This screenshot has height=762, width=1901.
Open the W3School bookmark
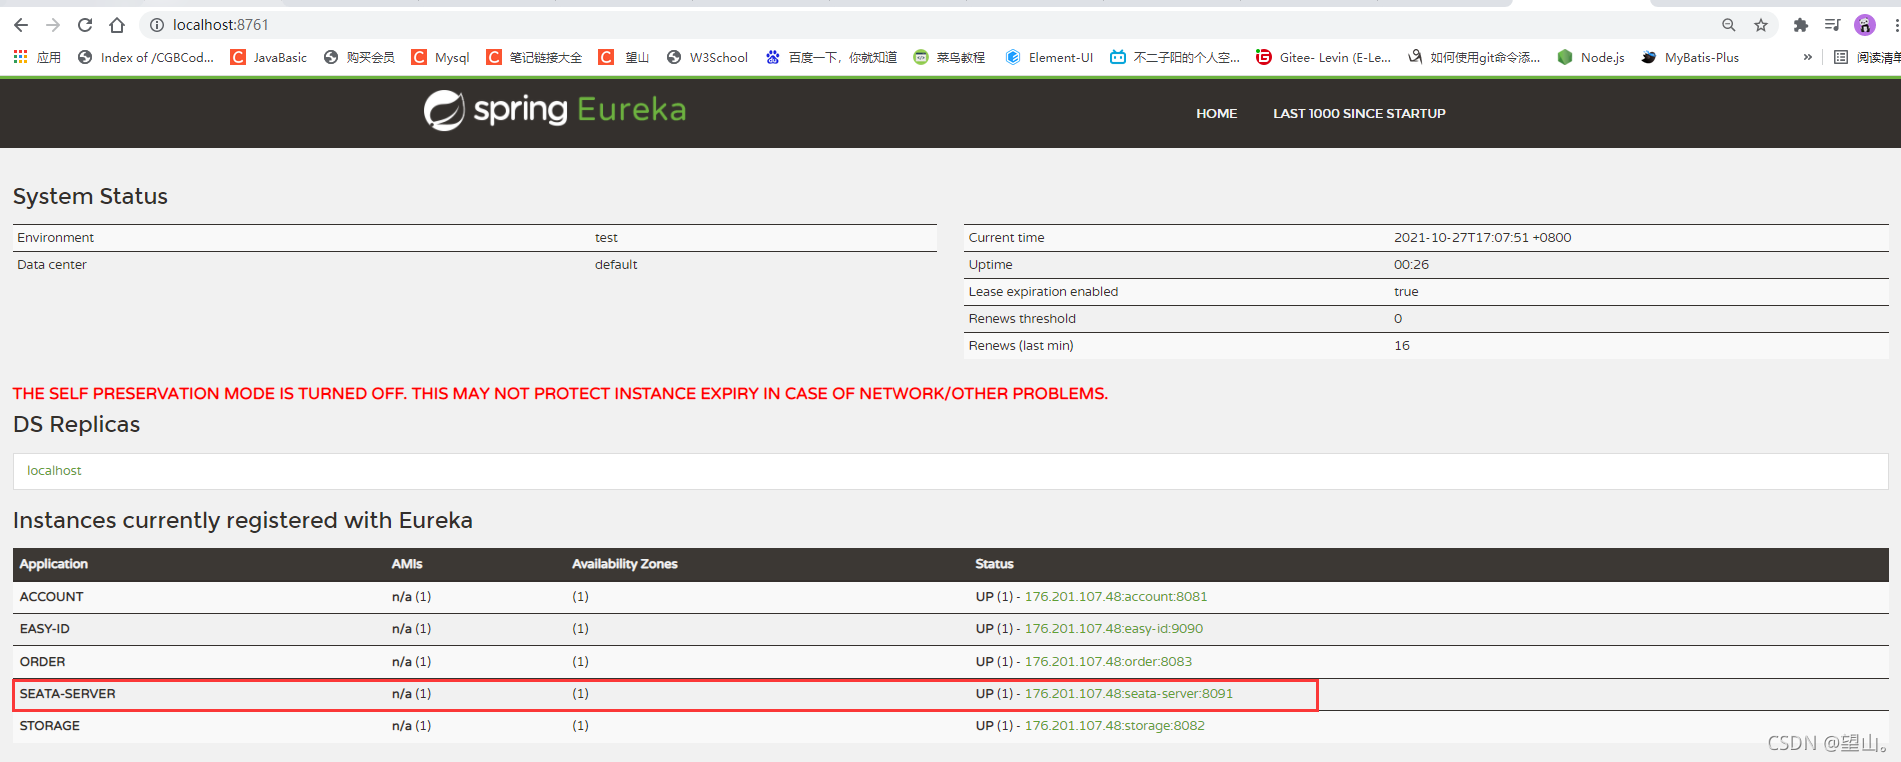(x=707, y=57)
